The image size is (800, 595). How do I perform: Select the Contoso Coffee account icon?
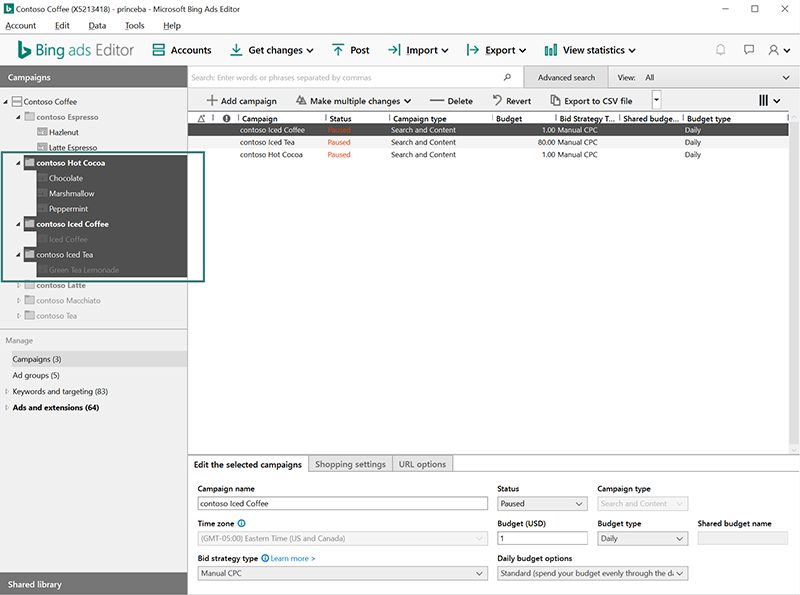[17, 101]
